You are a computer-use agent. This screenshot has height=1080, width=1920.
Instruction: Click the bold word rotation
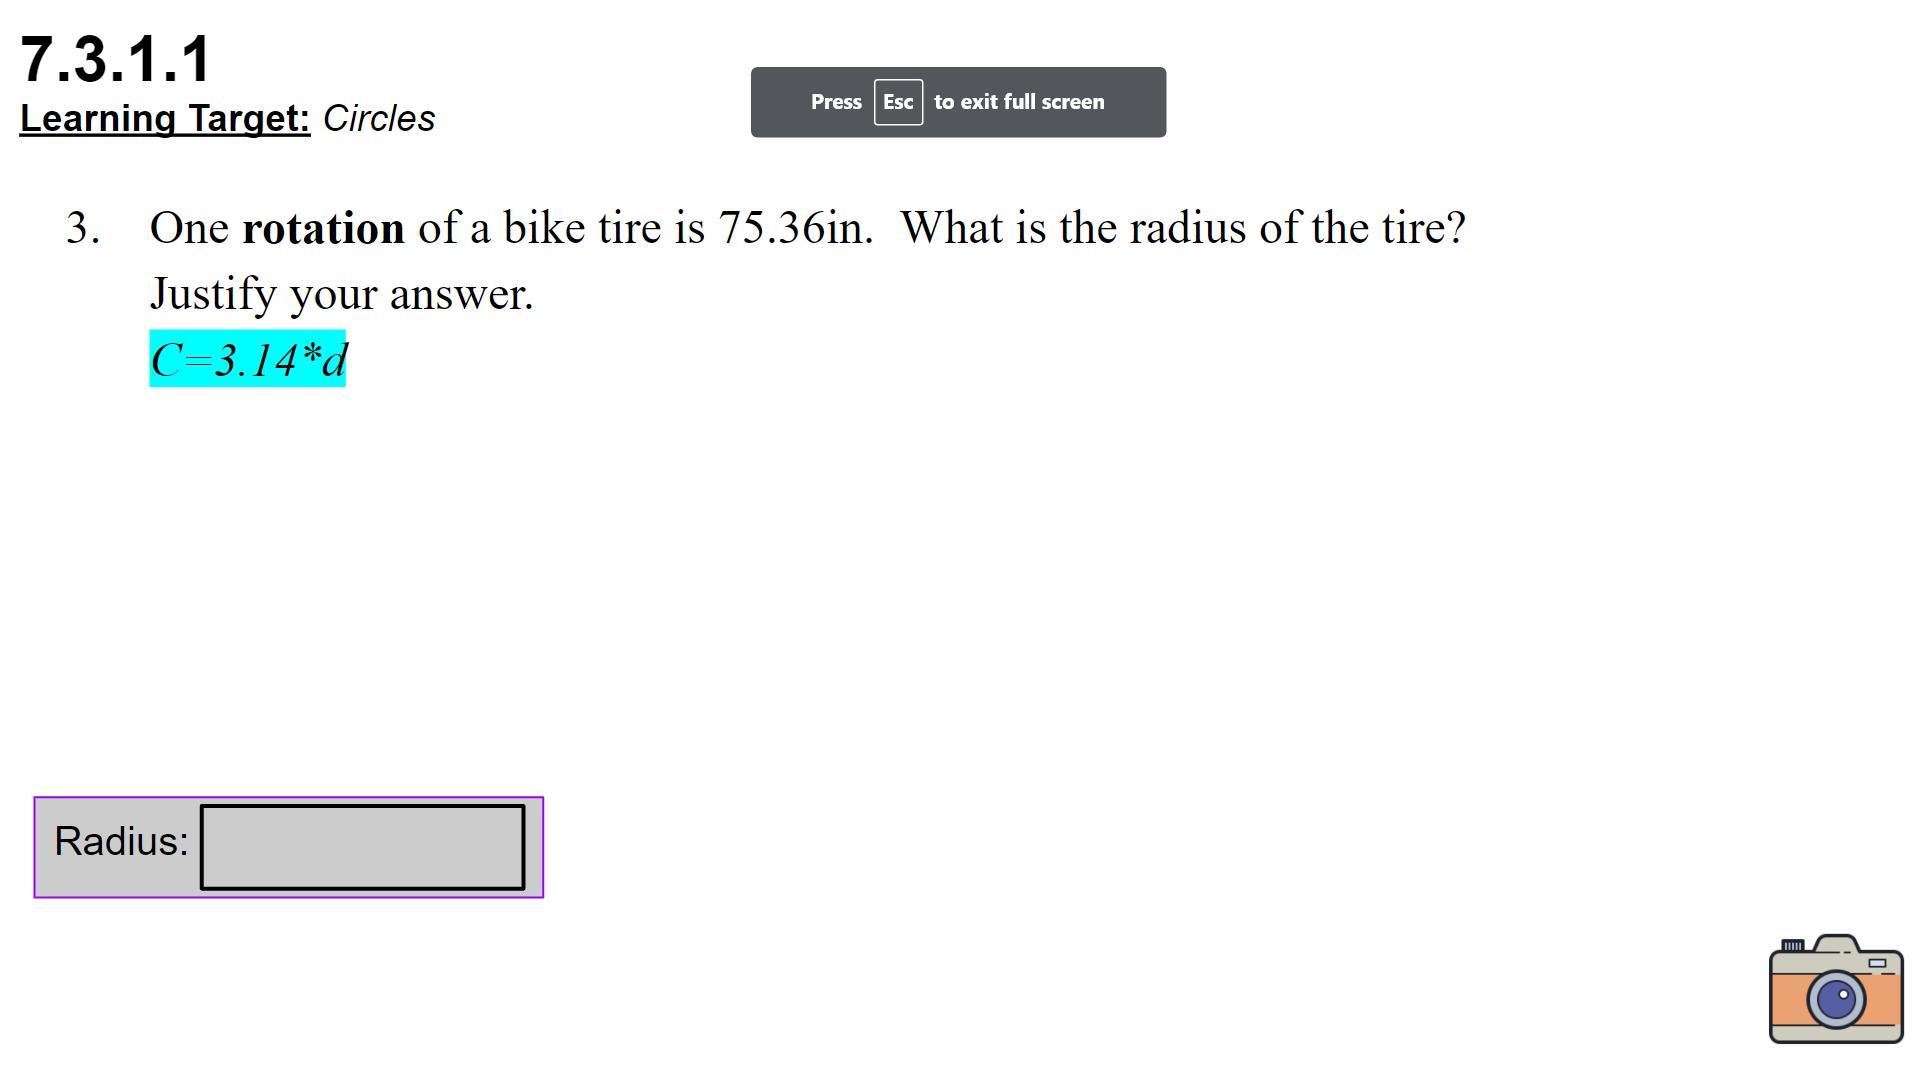pos(323,228)
